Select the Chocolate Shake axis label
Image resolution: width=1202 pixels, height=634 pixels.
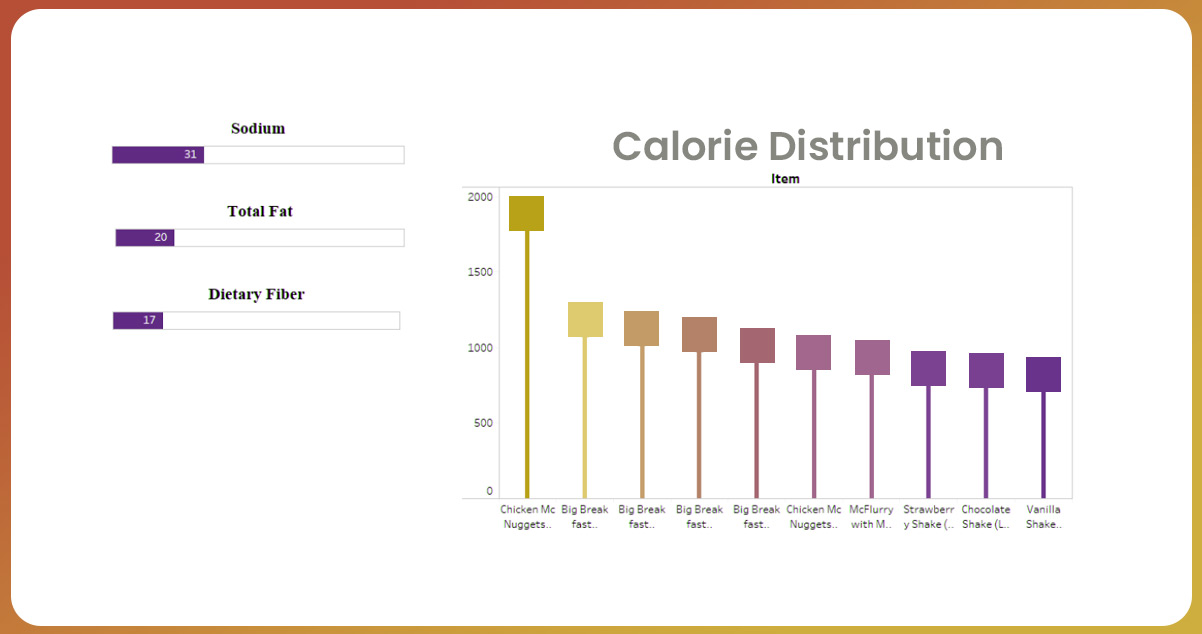click(x=986, y=517)
